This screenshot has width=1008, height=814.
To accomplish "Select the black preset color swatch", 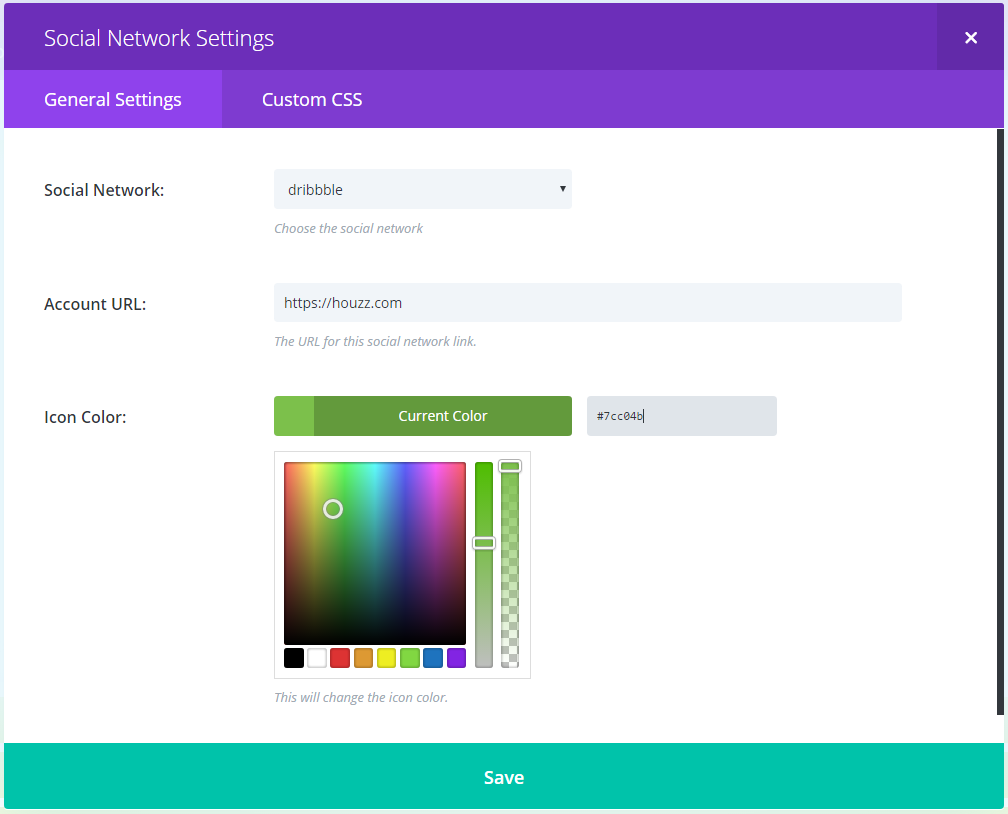I will [293, 657].
